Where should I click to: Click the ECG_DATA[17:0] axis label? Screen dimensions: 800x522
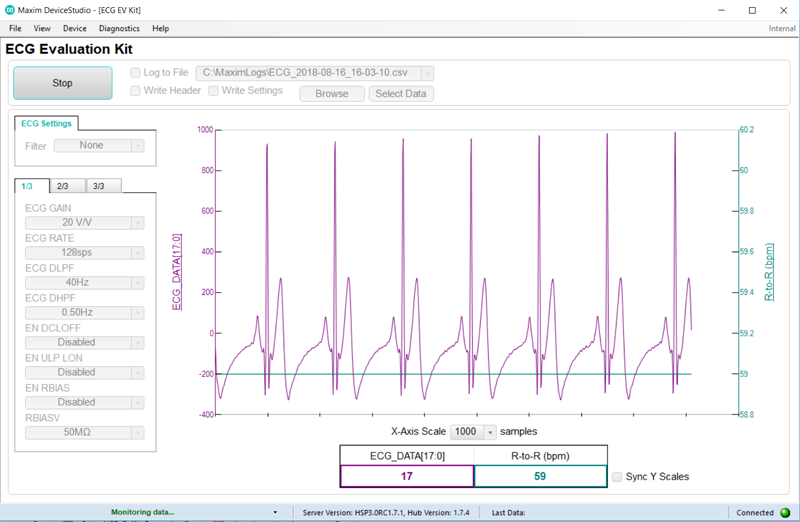tap(177, 271)
